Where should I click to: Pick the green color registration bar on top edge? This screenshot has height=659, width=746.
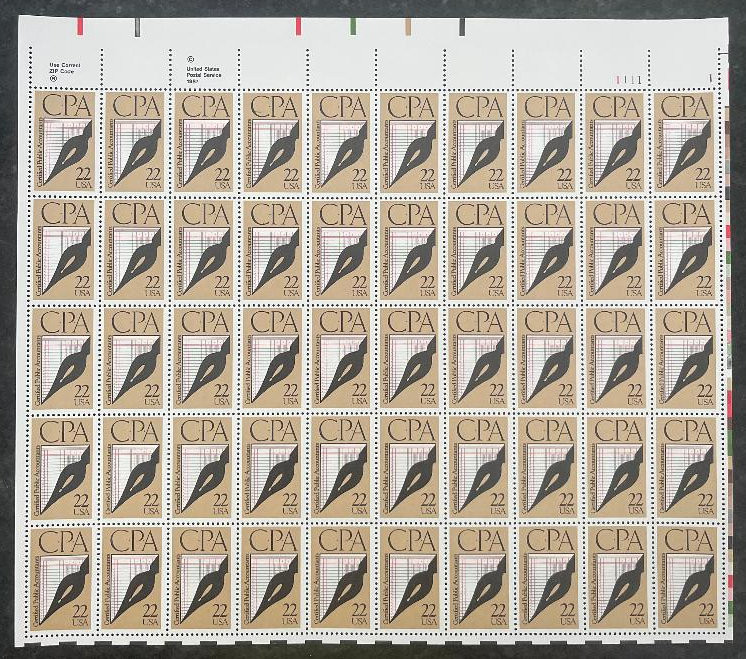(x=353, y=26)
